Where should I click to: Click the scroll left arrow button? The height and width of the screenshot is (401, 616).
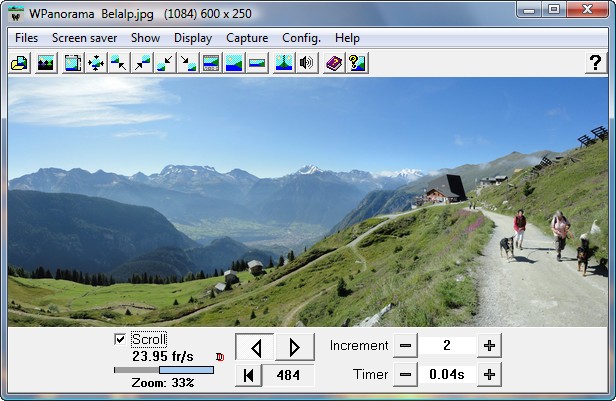255,347
